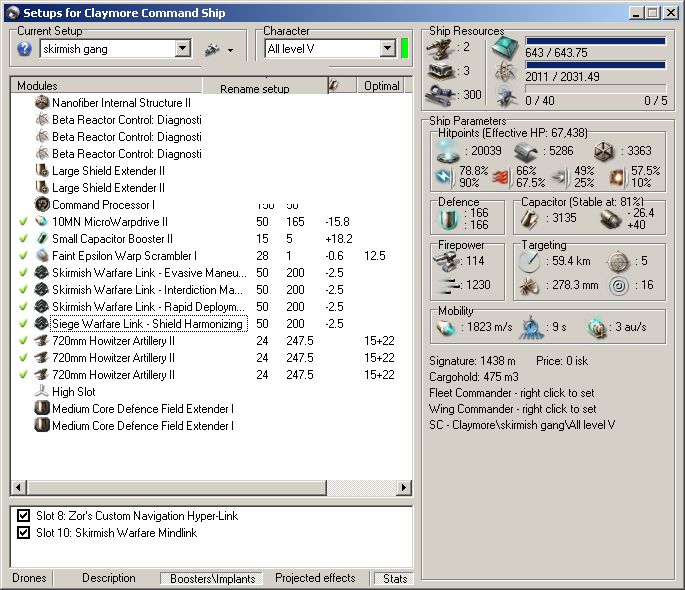The height and width of the screenshot is (590, 685).
Task: Click Wing Commander right click to set text
Action: coord(512,409)
